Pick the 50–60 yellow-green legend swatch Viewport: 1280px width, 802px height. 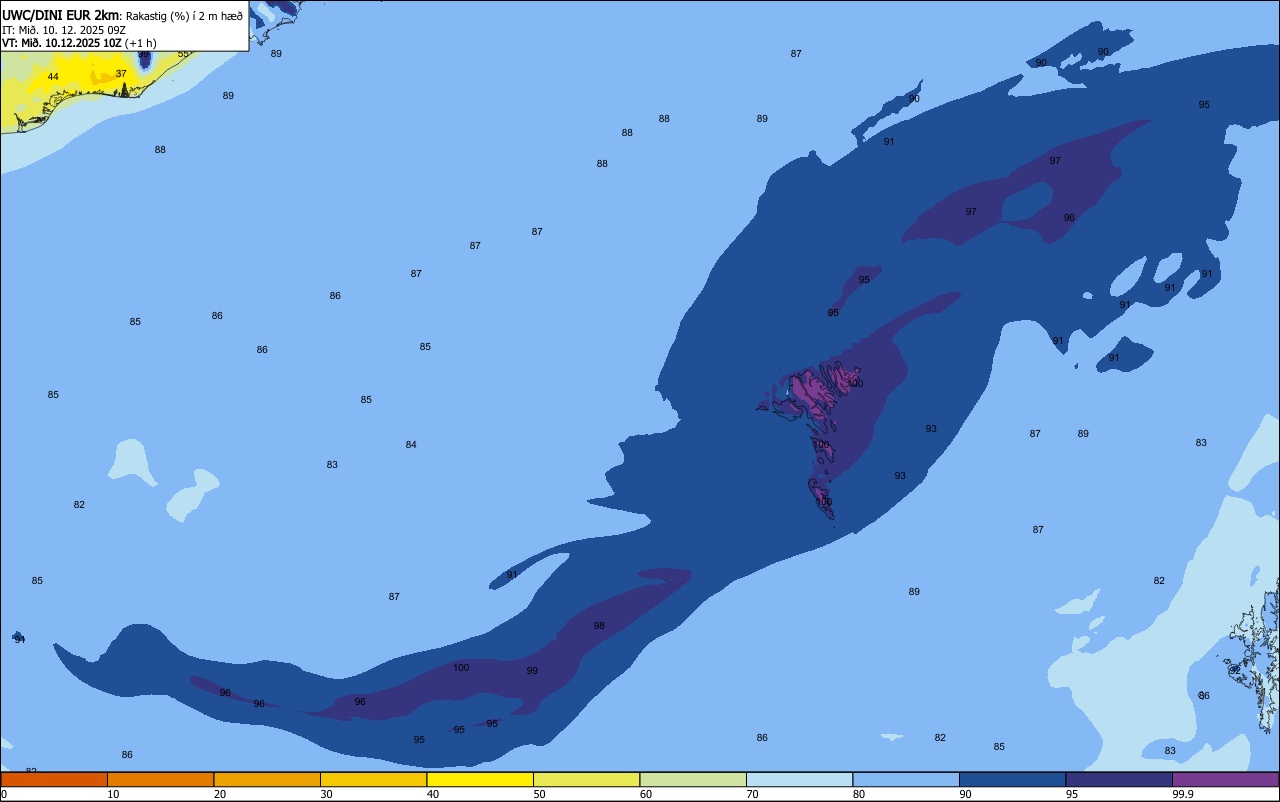point(587,779)
